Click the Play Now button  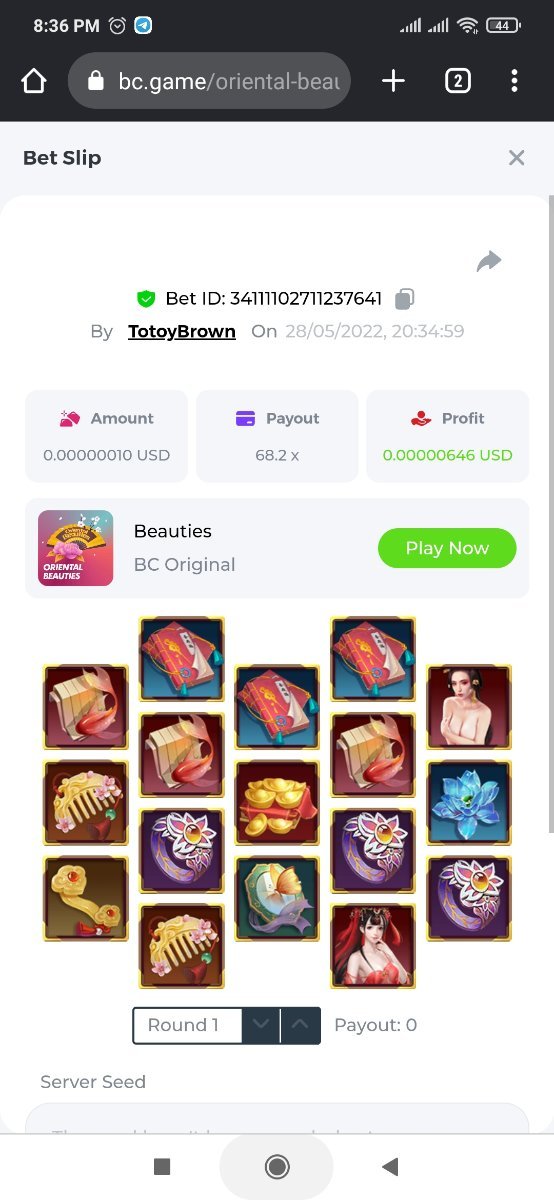[447, 548]
